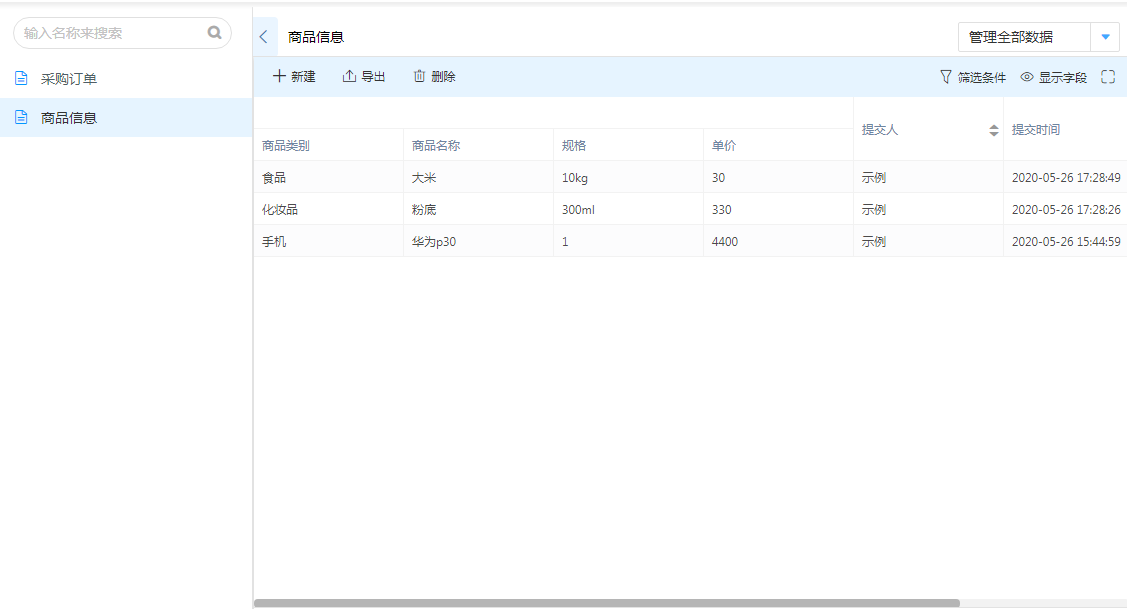Click the 管理全部数据 text box
Viewport: 1127px width, 609px height.
tap(1023, 37)
